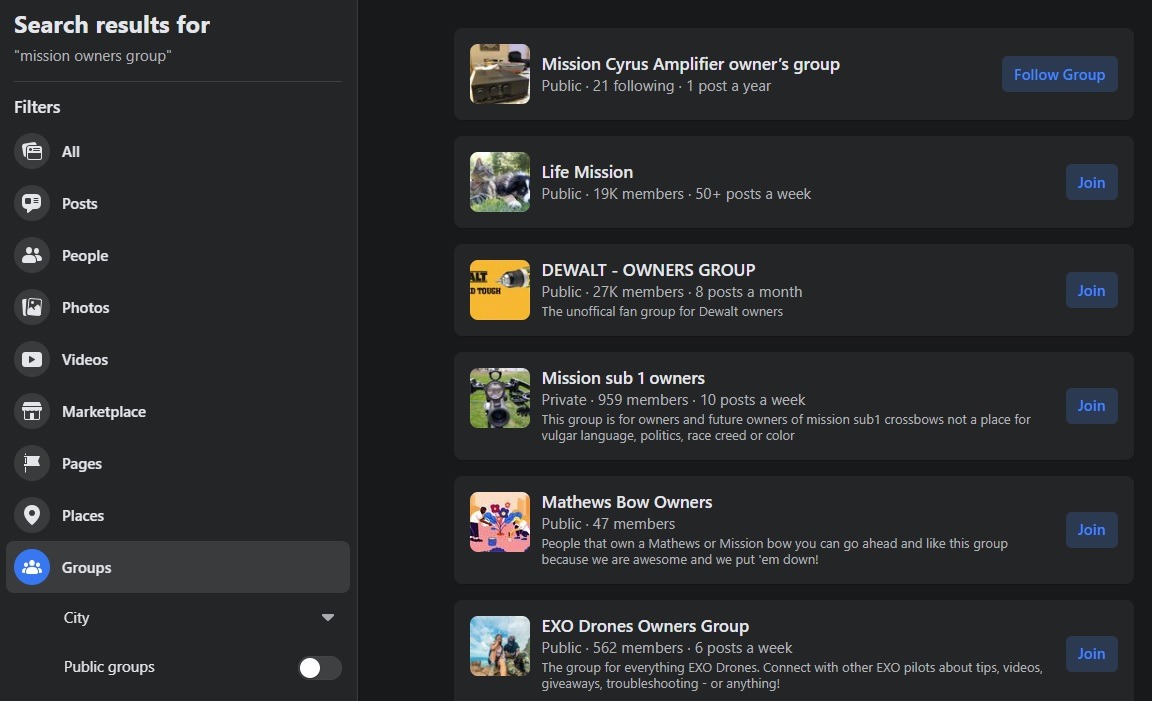Click "Private · 959 members · 10 posts a week"
Image resolution: width=1152 pixels, height=701 pixels.
(x=673, y=400)
